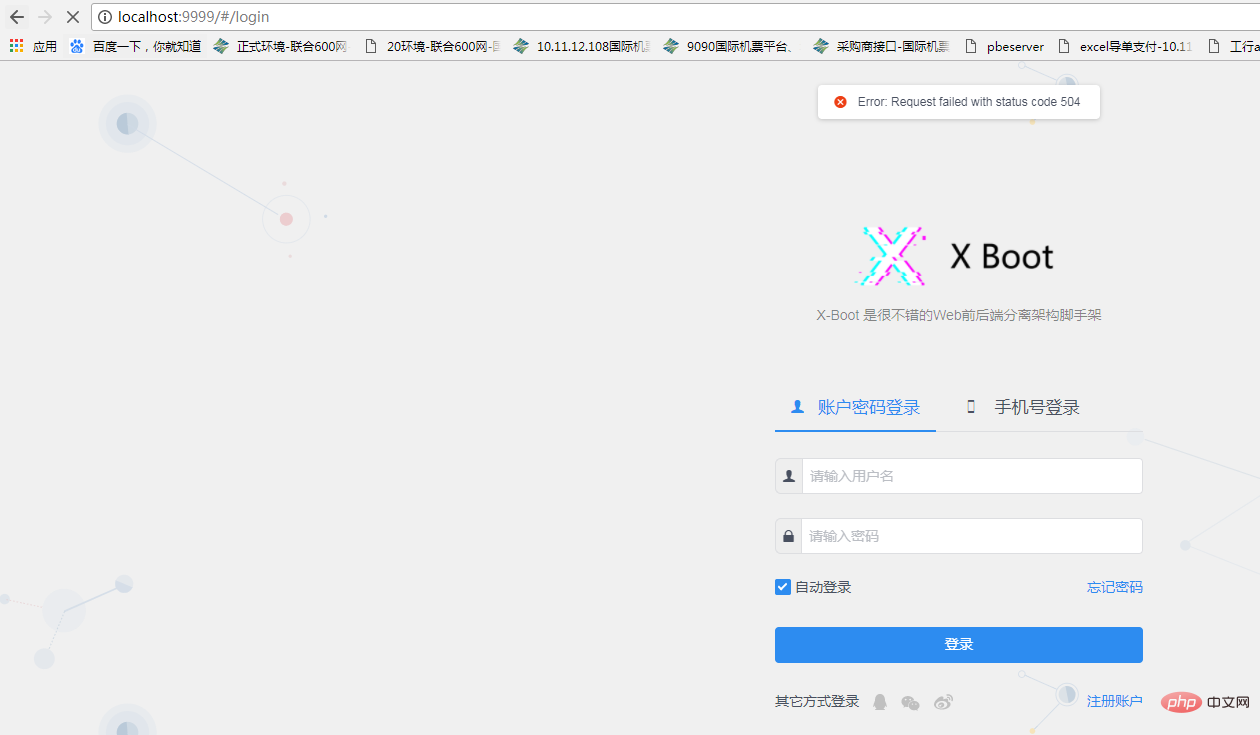The image size is (1260, 735).
Task: Switch to the 手机号登录 tab
Action: point(1023,407)
